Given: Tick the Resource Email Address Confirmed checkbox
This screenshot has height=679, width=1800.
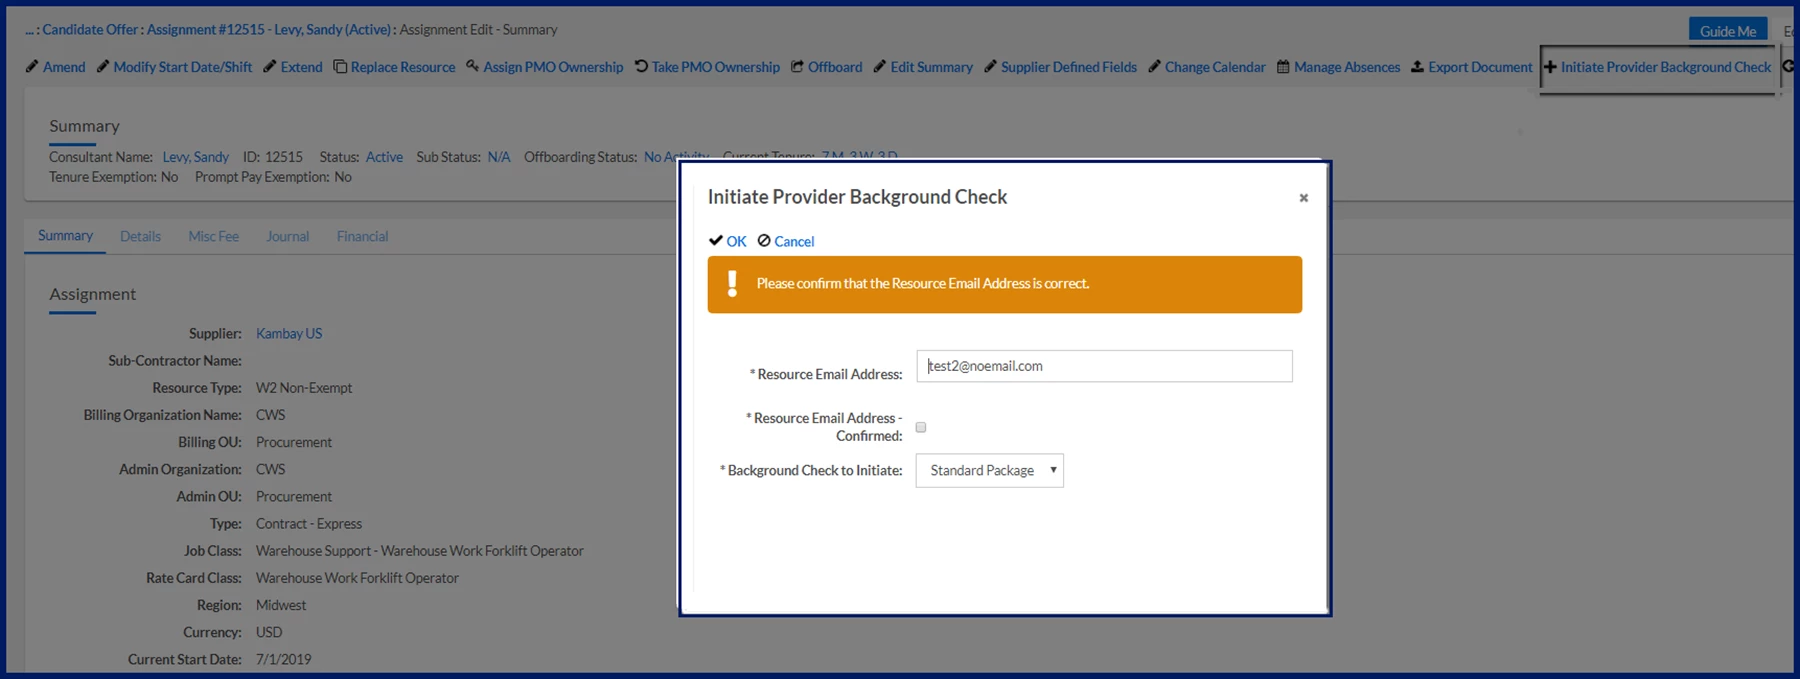Looking at the screenshot, I should tap(921, 427).
